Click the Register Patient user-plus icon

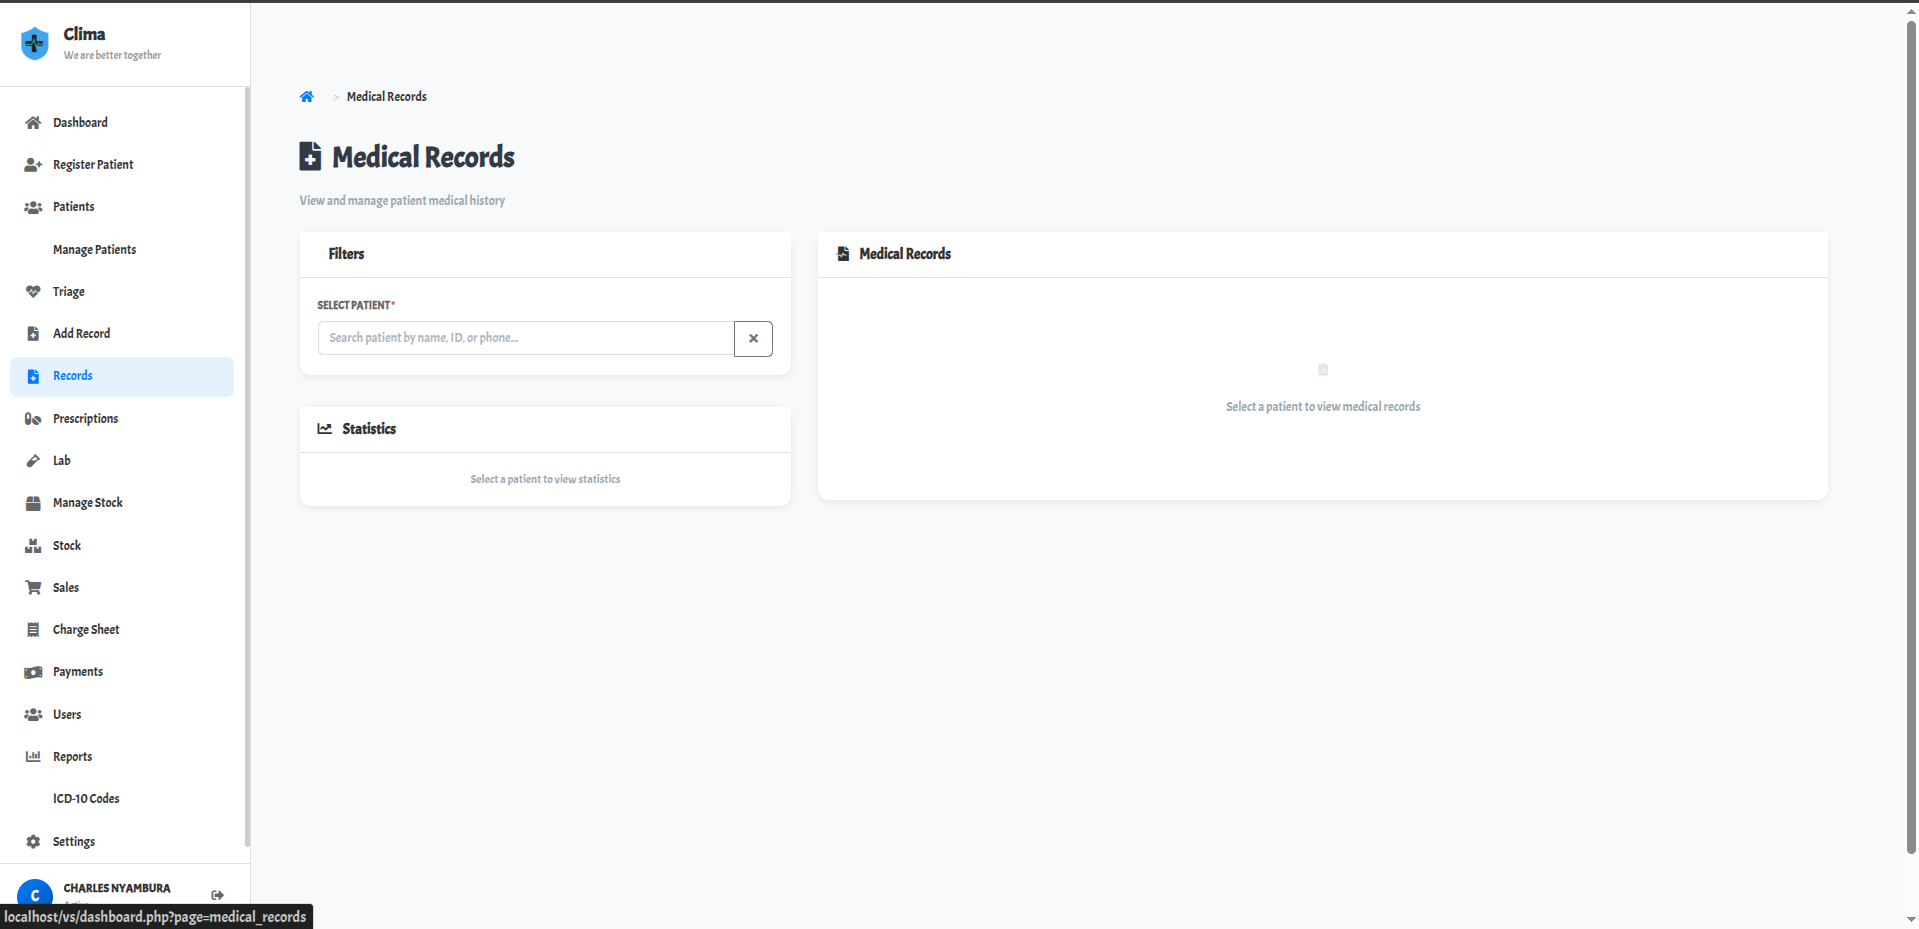click(x=33, y=165)
